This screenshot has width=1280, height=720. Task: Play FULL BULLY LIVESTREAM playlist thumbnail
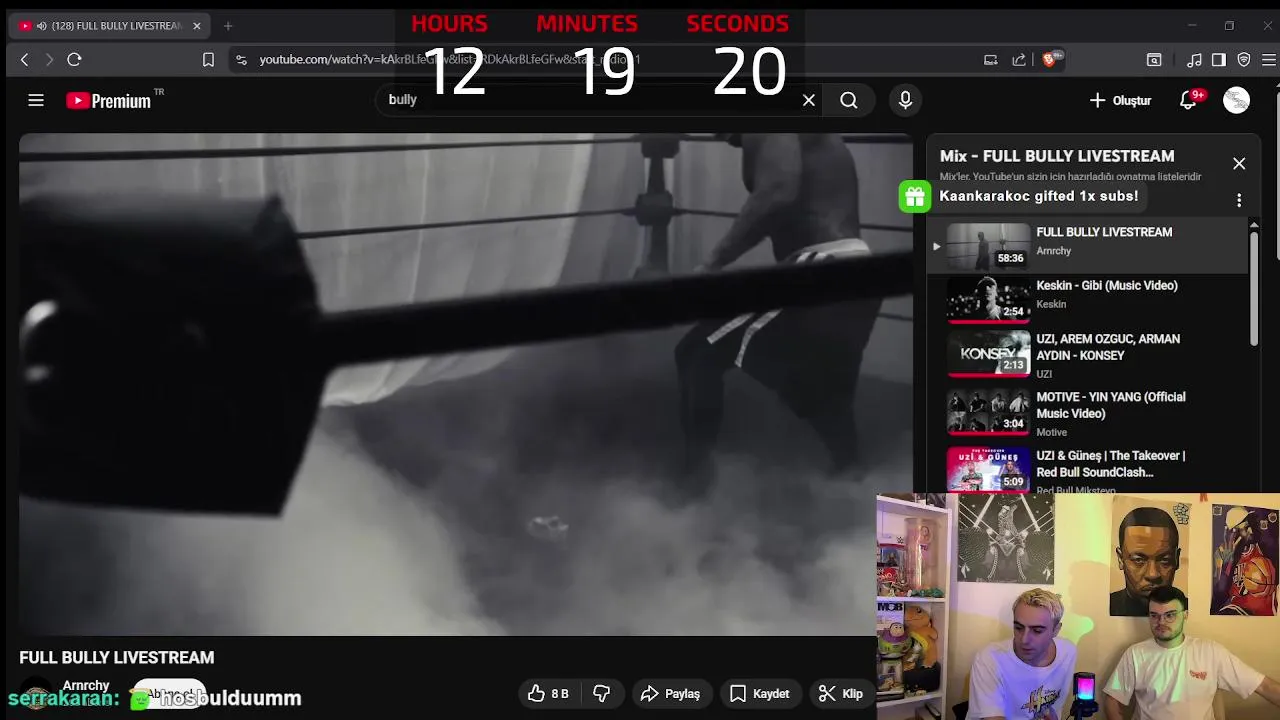click(x=988, y=245)
